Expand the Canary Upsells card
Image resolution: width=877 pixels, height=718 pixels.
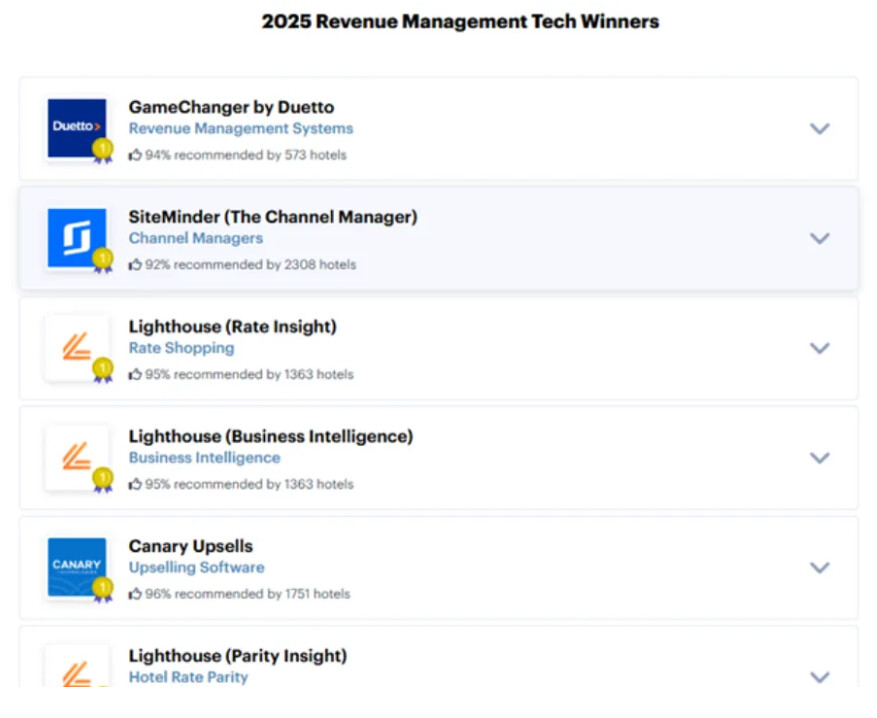coord(819,568)
